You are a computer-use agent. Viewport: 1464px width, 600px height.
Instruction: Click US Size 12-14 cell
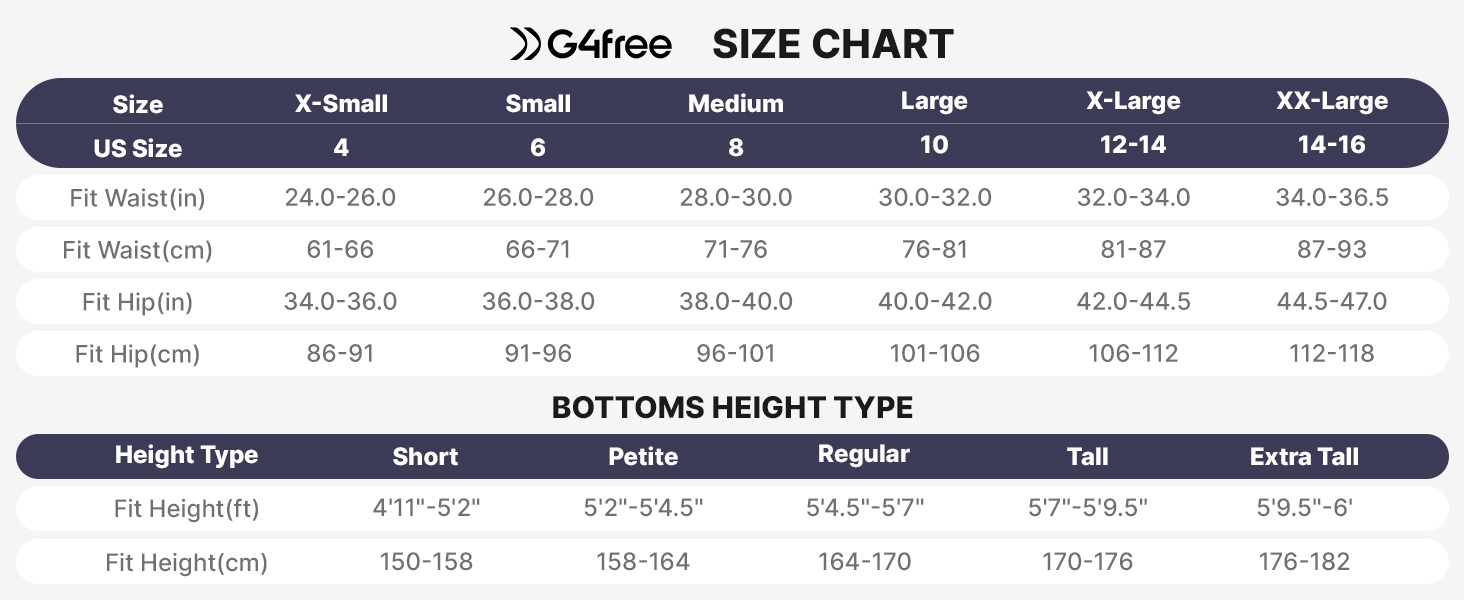pyautogui.click(x=1133, y=145)
